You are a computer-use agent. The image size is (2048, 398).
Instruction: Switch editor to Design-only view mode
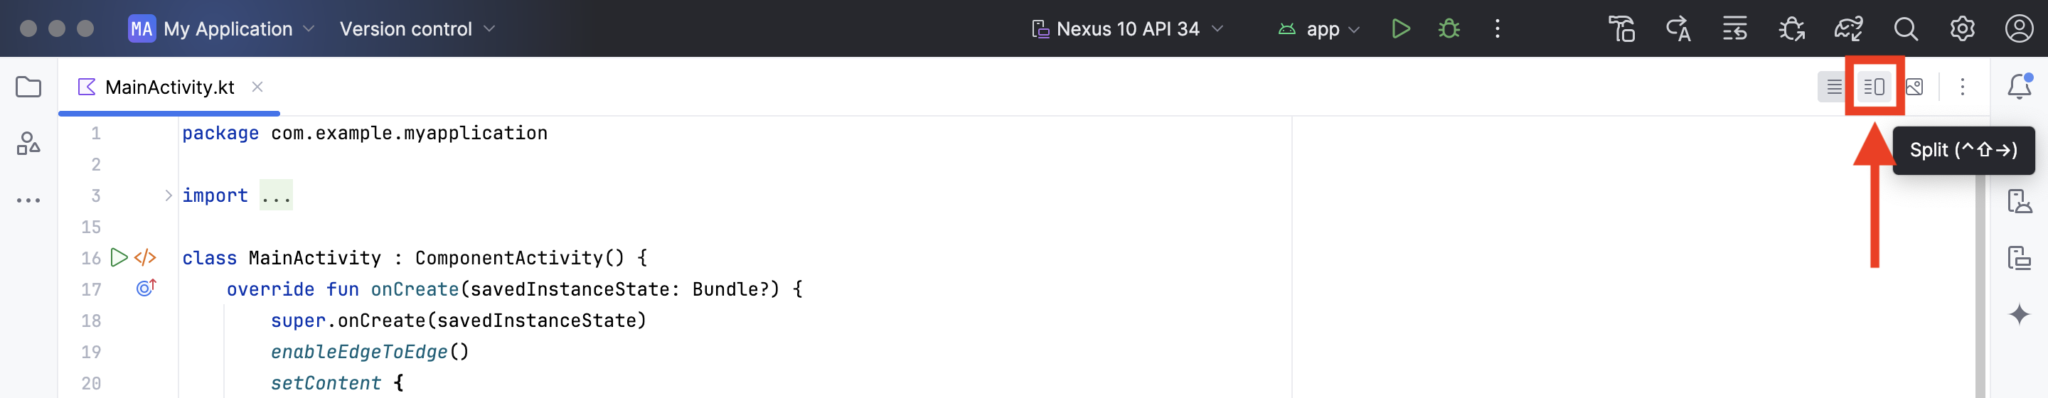[x=1914, y=87]
